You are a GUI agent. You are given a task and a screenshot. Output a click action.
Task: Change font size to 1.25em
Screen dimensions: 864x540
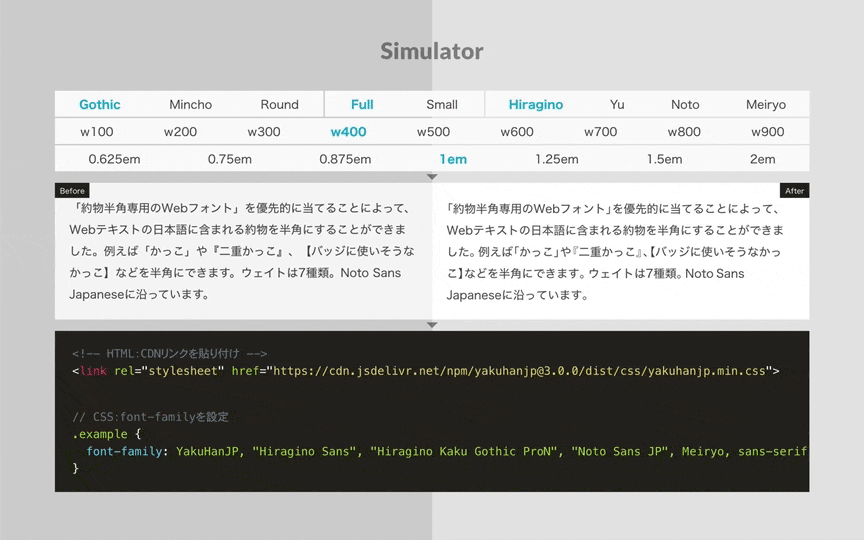point(557,159)
